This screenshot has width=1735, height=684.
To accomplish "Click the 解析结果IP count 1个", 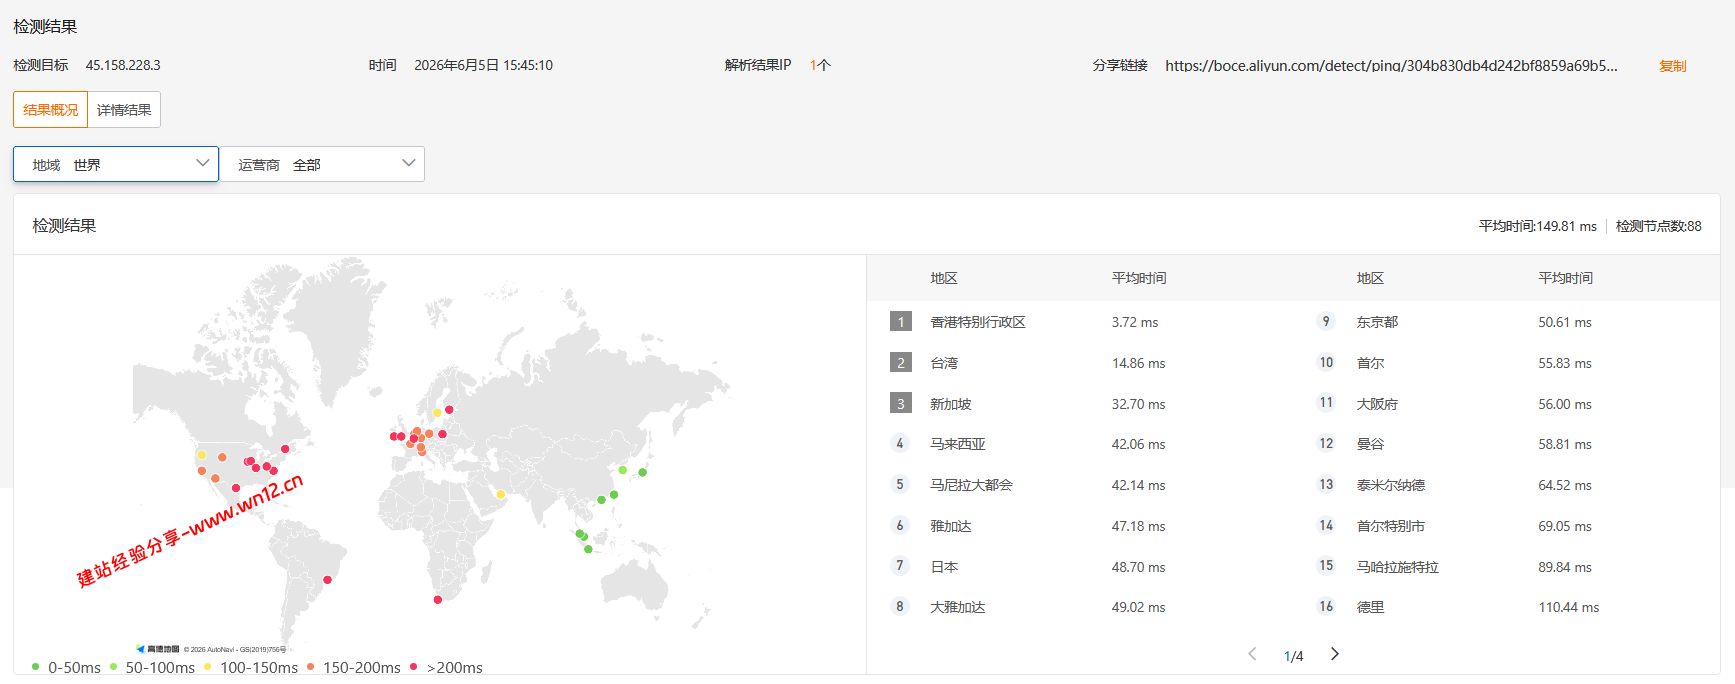I will tap(820, 65).
